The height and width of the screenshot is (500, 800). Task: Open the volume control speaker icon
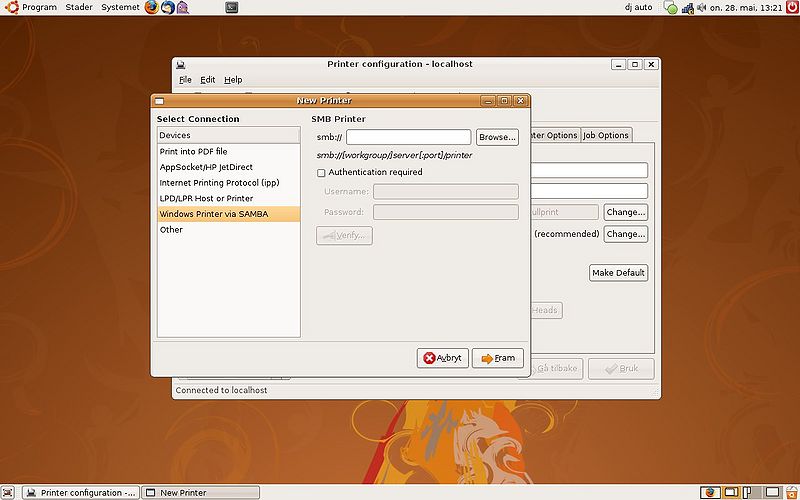pos(702,8)
